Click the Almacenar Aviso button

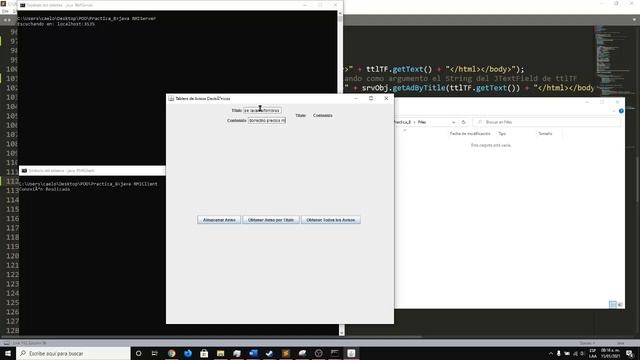[219, 220]
